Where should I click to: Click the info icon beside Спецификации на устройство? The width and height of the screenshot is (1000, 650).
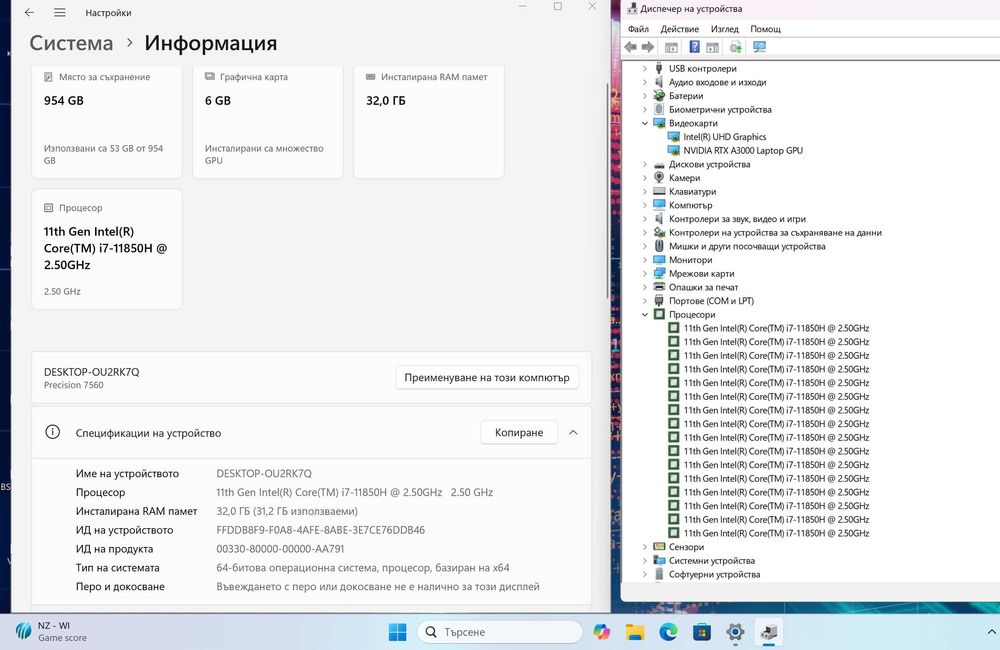coord(52,432)
